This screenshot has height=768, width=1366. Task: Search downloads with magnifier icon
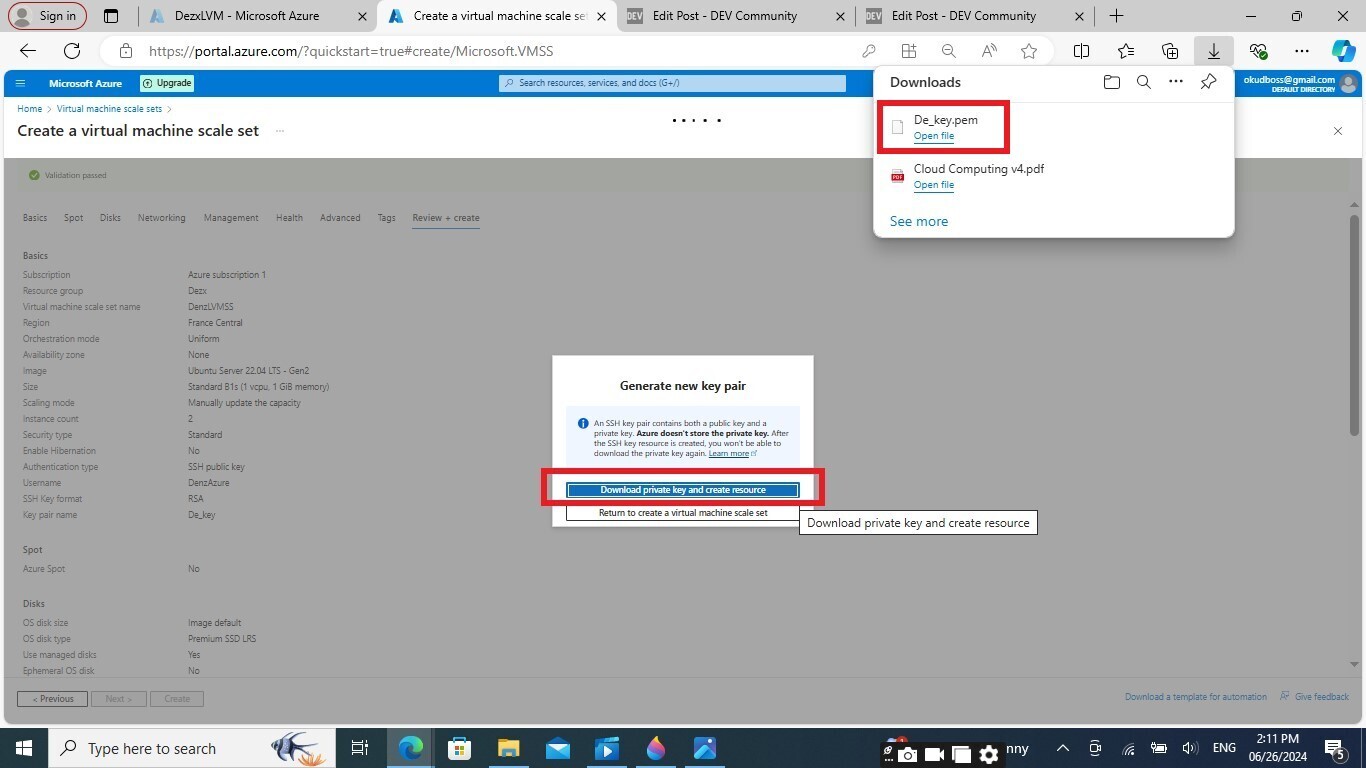(x=1143, y=82)
